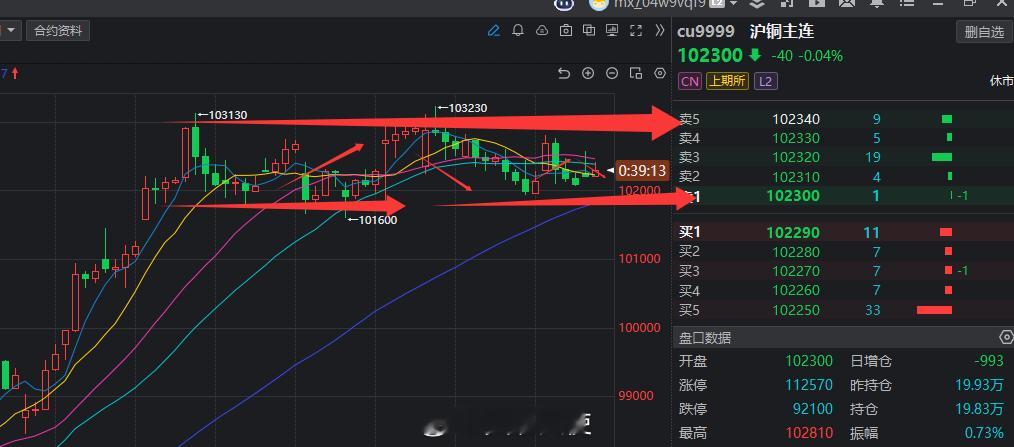Viewport: 1014px width, 447px height.
Task: Click the monitor chart display icon
Action: point(612,30)
